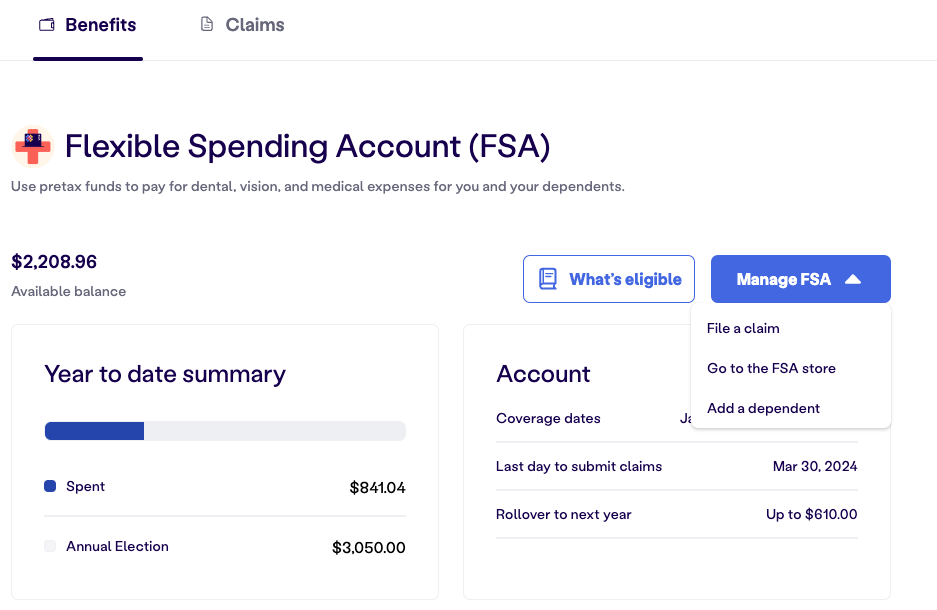This screenshot has width=937, height=610.
Task: Click the $2,208.96 available balance amount
Action: point(54,262)
